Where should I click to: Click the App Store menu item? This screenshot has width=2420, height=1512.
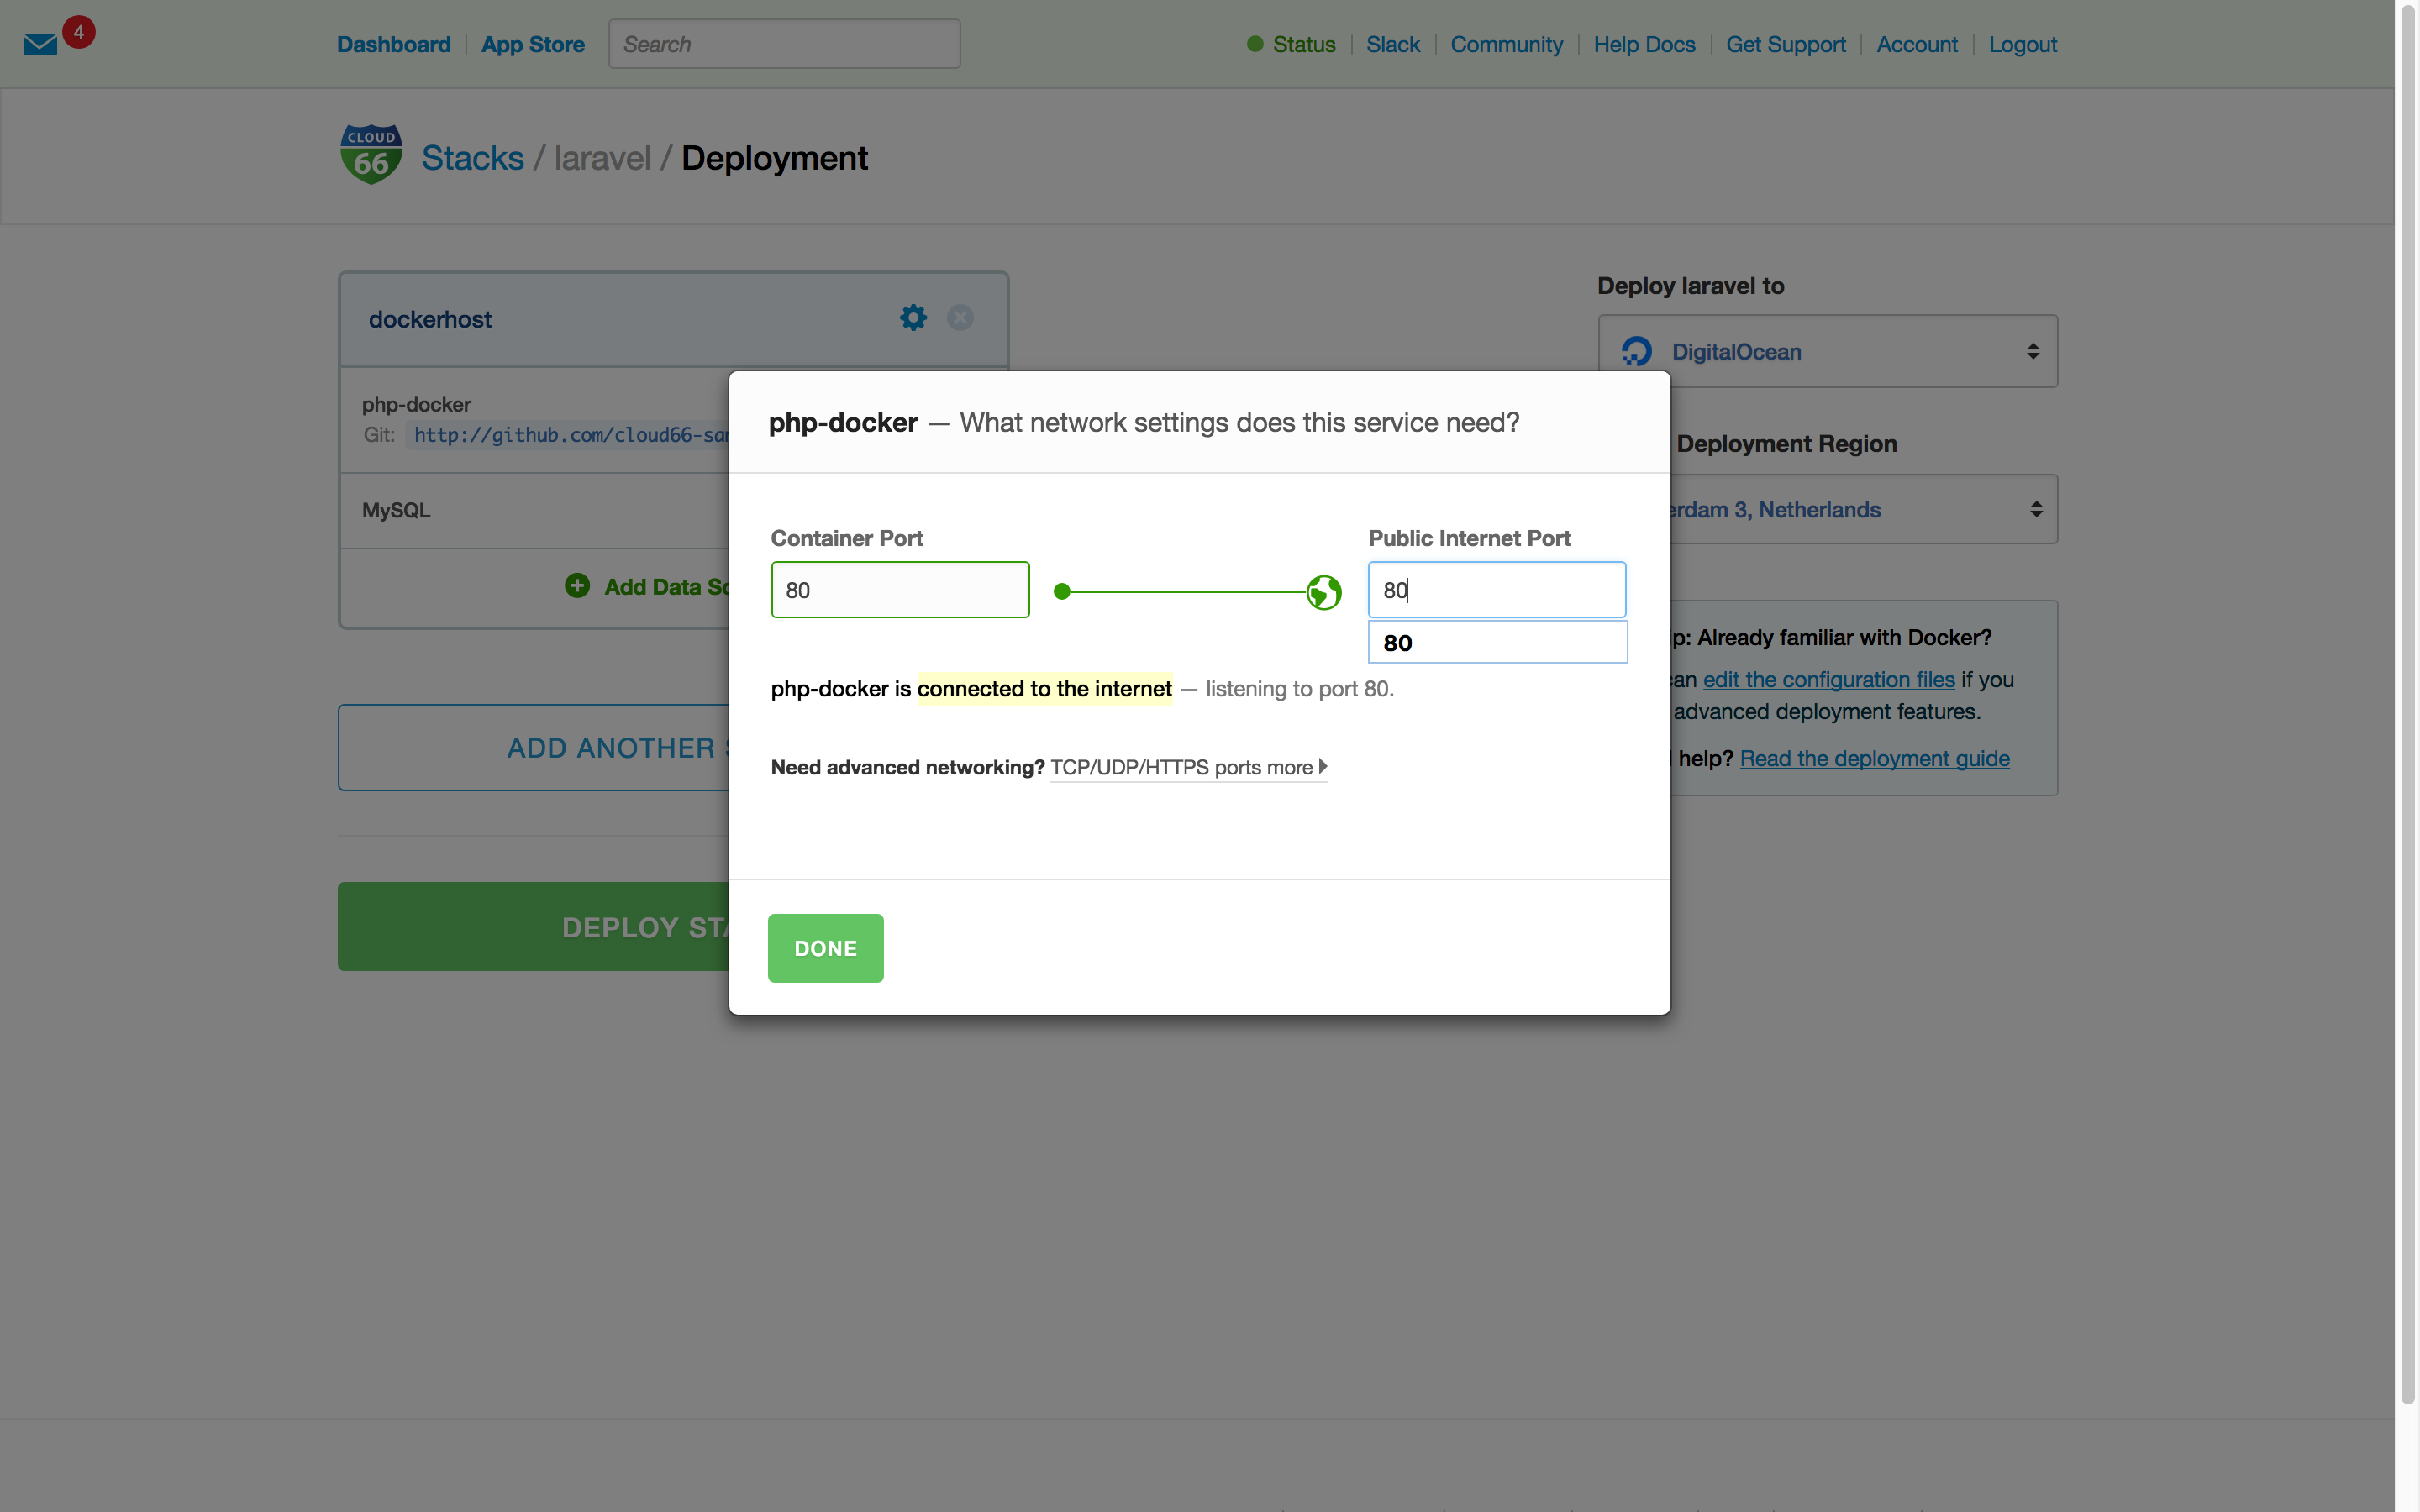[x=533, y=42]
